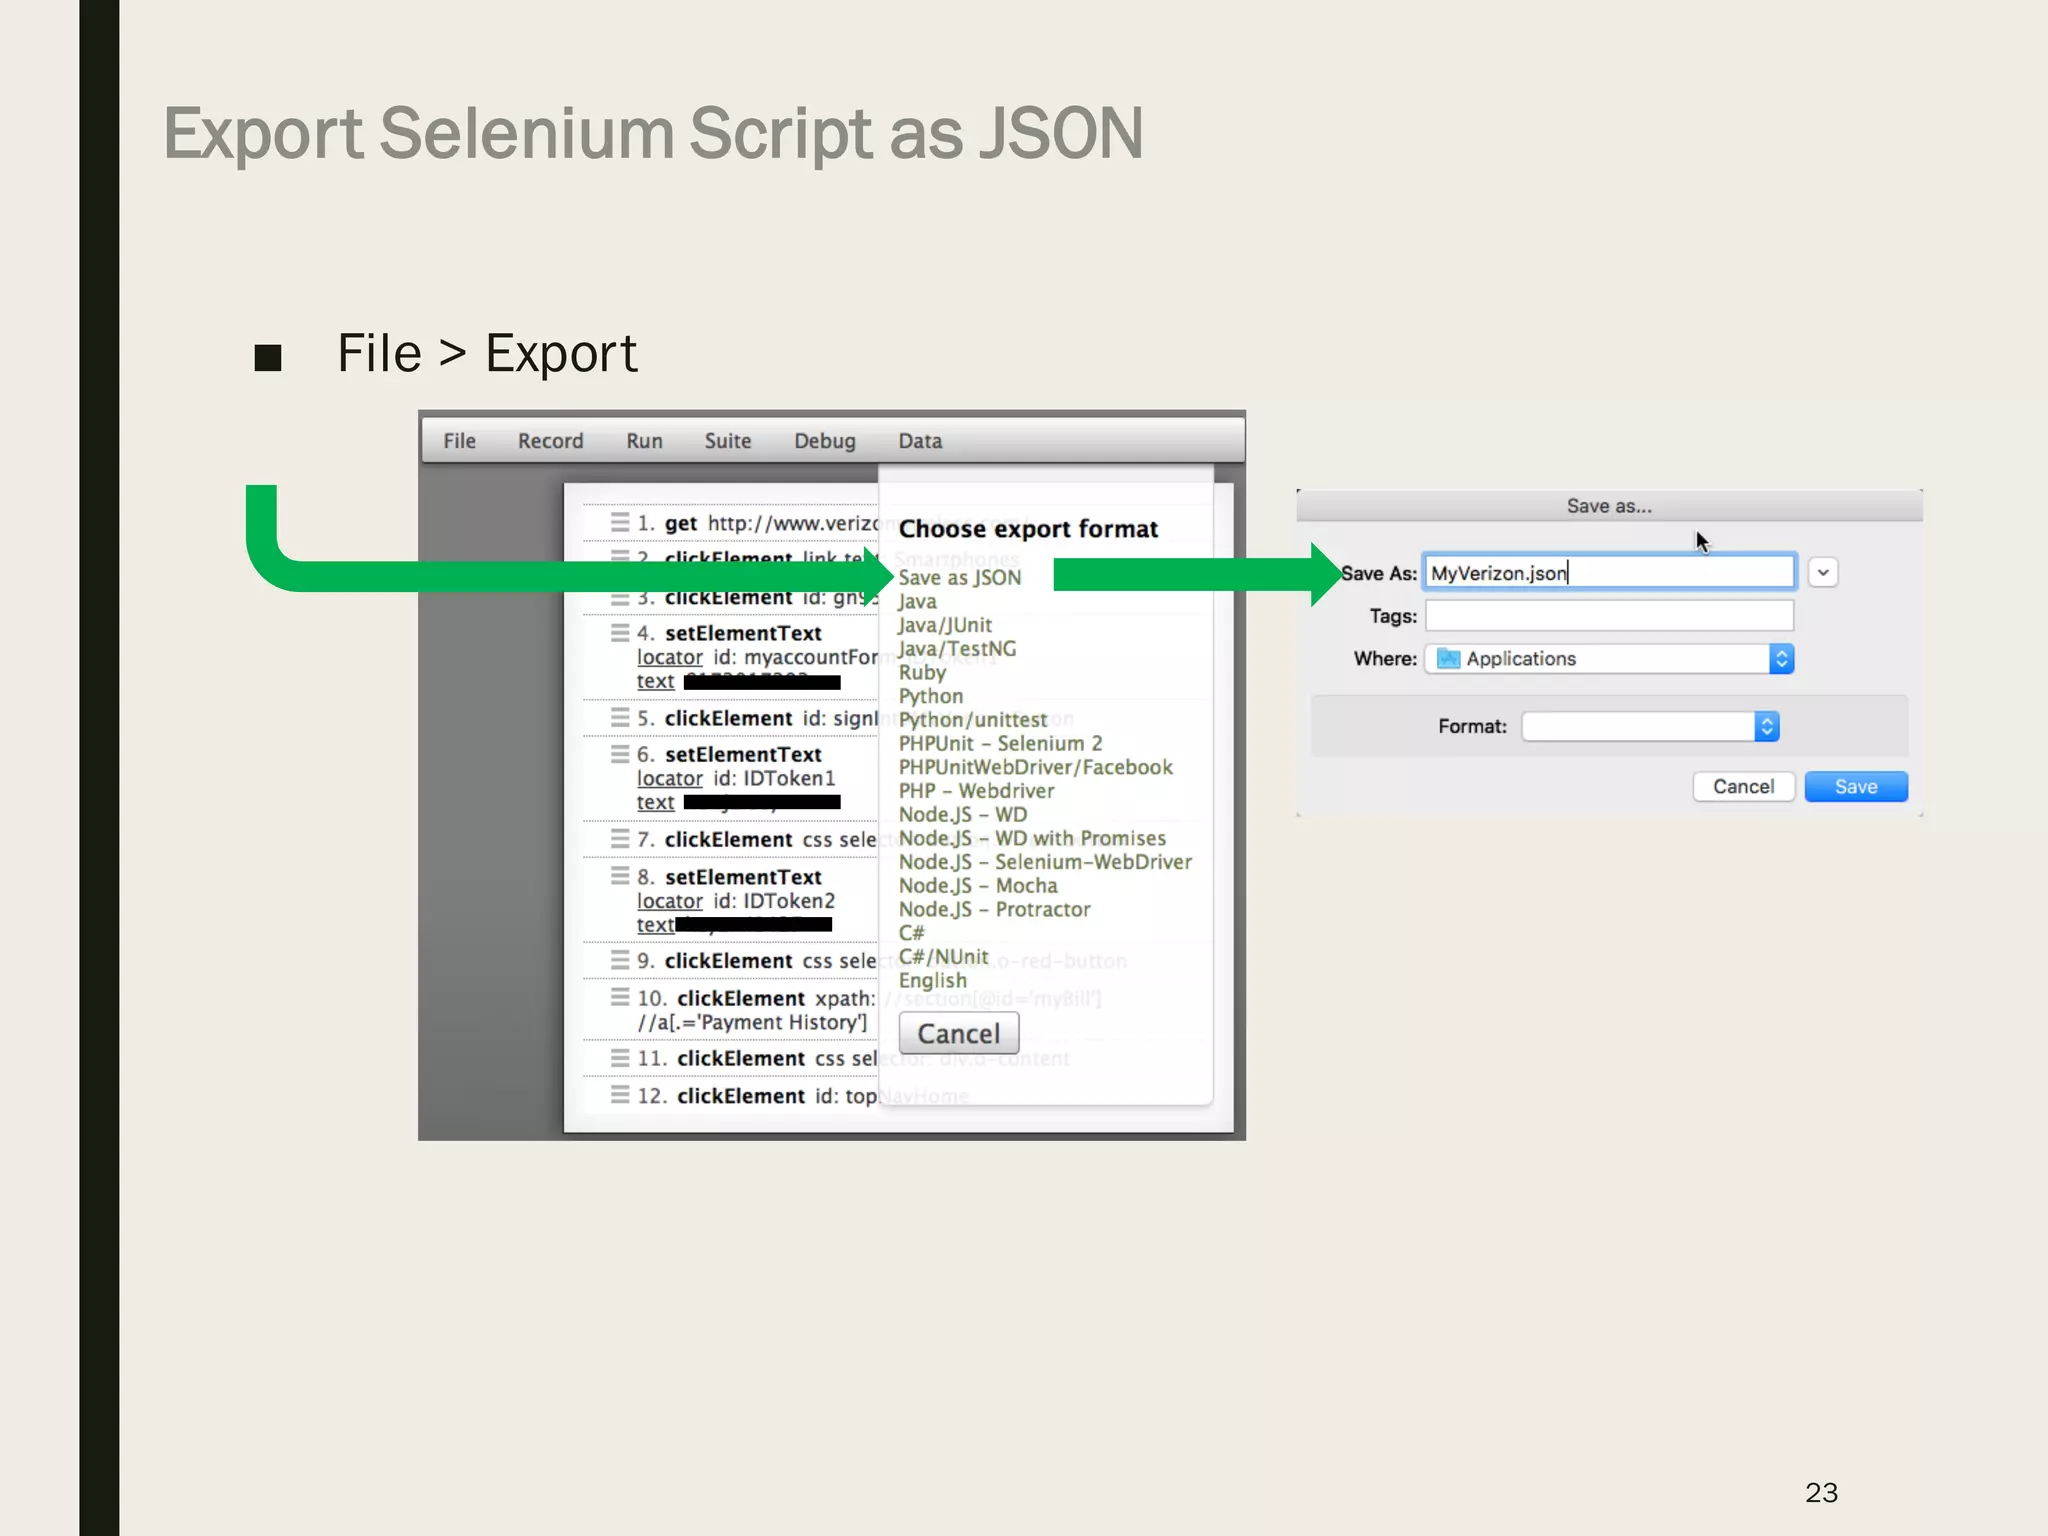
Task: Pick C#/NUnit export format
Action: click(943, 957)
